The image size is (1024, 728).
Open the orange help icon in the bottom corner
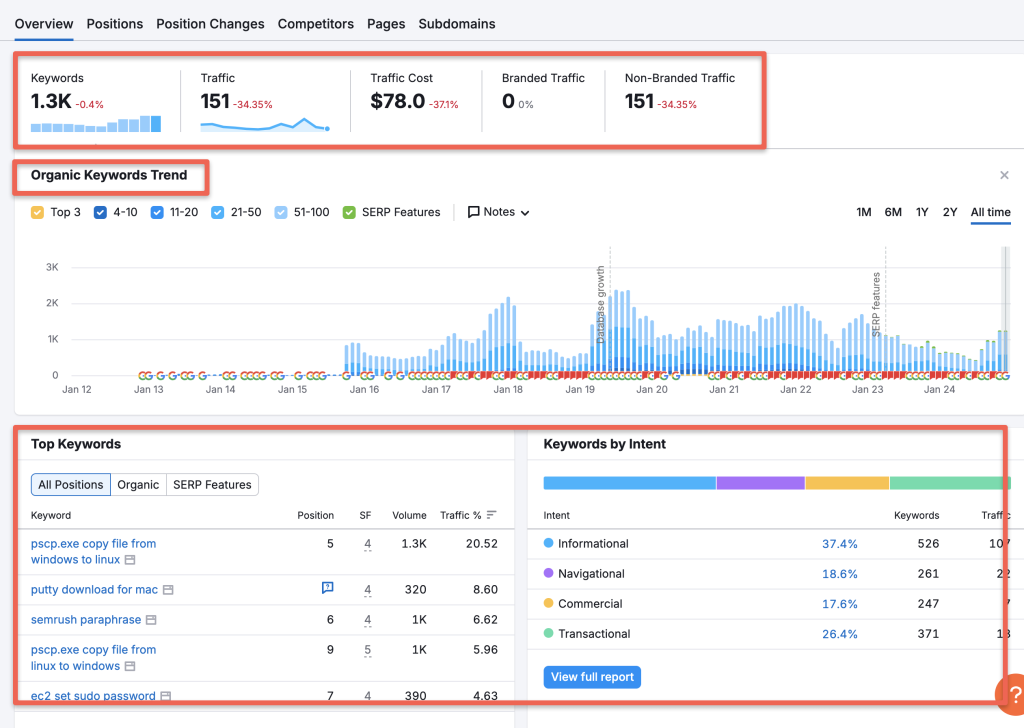coord(1009,693)
